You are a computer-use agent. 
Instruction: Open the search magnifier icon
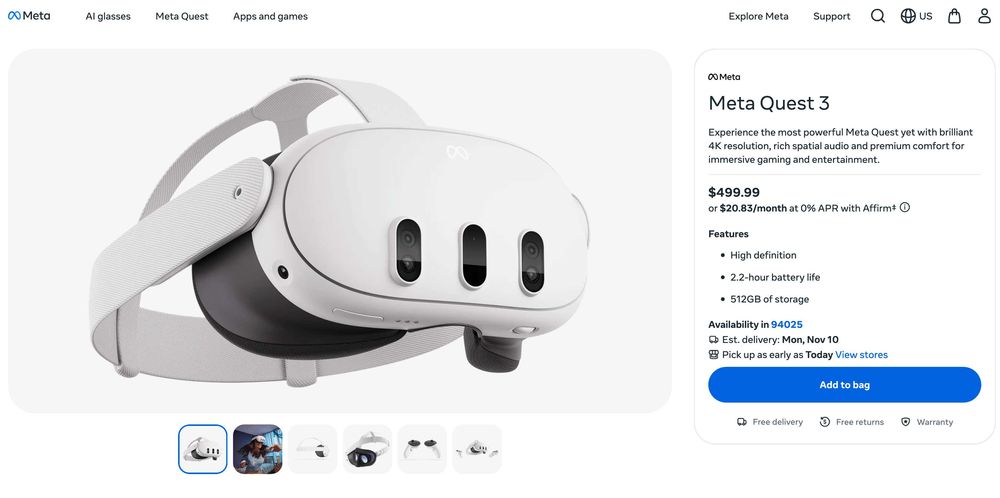coord(878,16)
